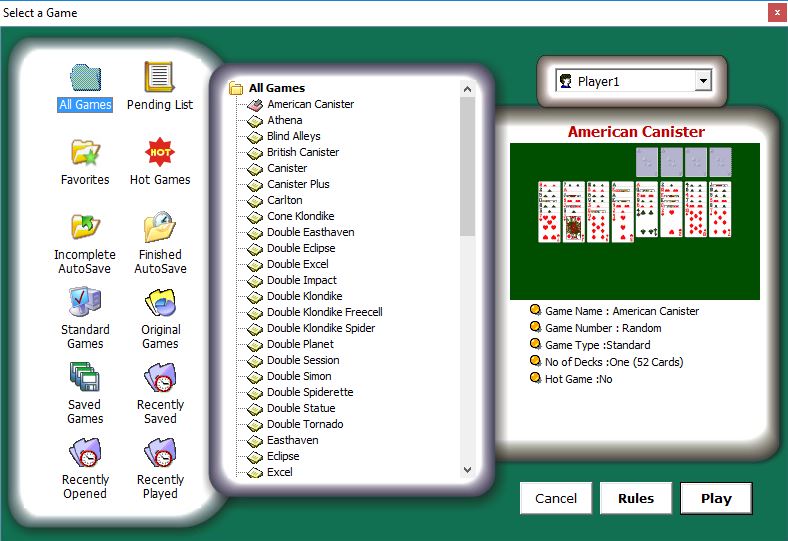Choose the Double Klondike entry
Screen dimensions: 788x541
click(305, 296)
